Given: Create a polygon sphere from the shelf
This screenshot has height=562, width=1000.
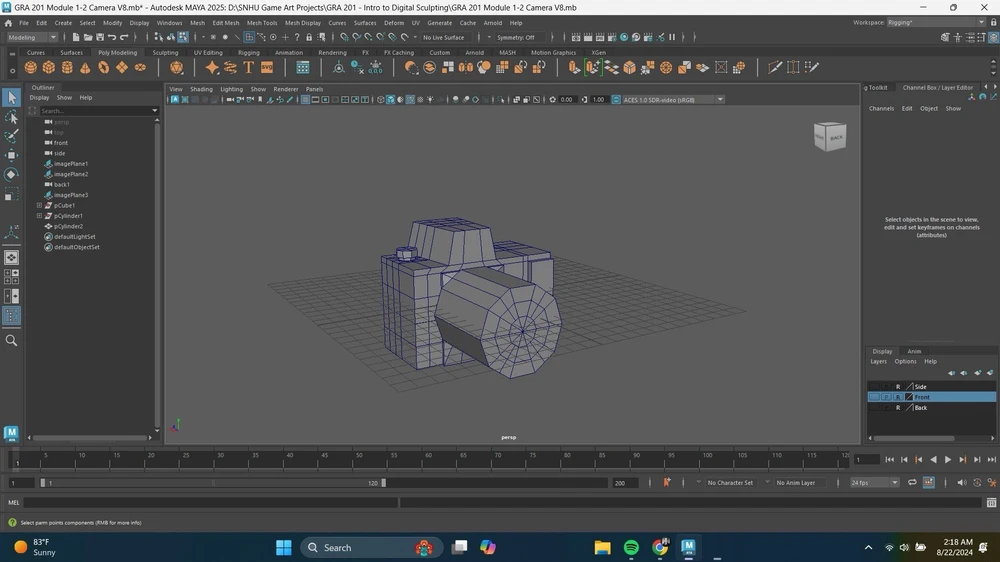Looking at the screenshot, I should pyautogui.click(x=31, y=68).
